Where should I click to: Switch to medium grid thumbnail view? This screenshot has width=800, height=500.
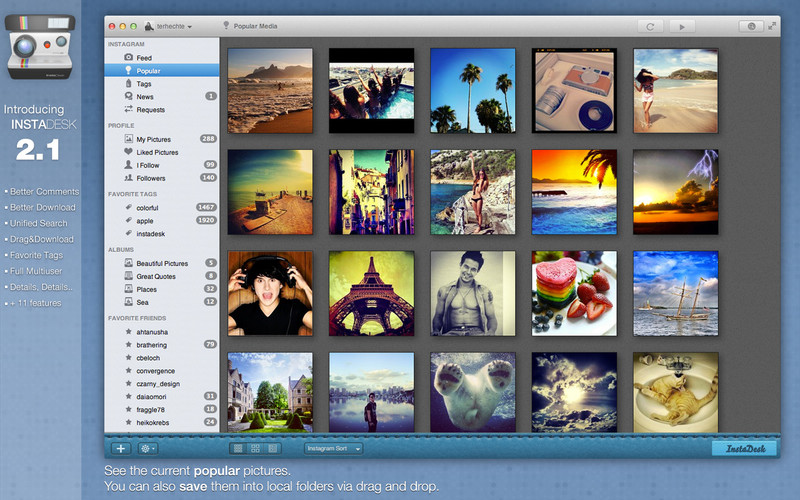(255, 448)
